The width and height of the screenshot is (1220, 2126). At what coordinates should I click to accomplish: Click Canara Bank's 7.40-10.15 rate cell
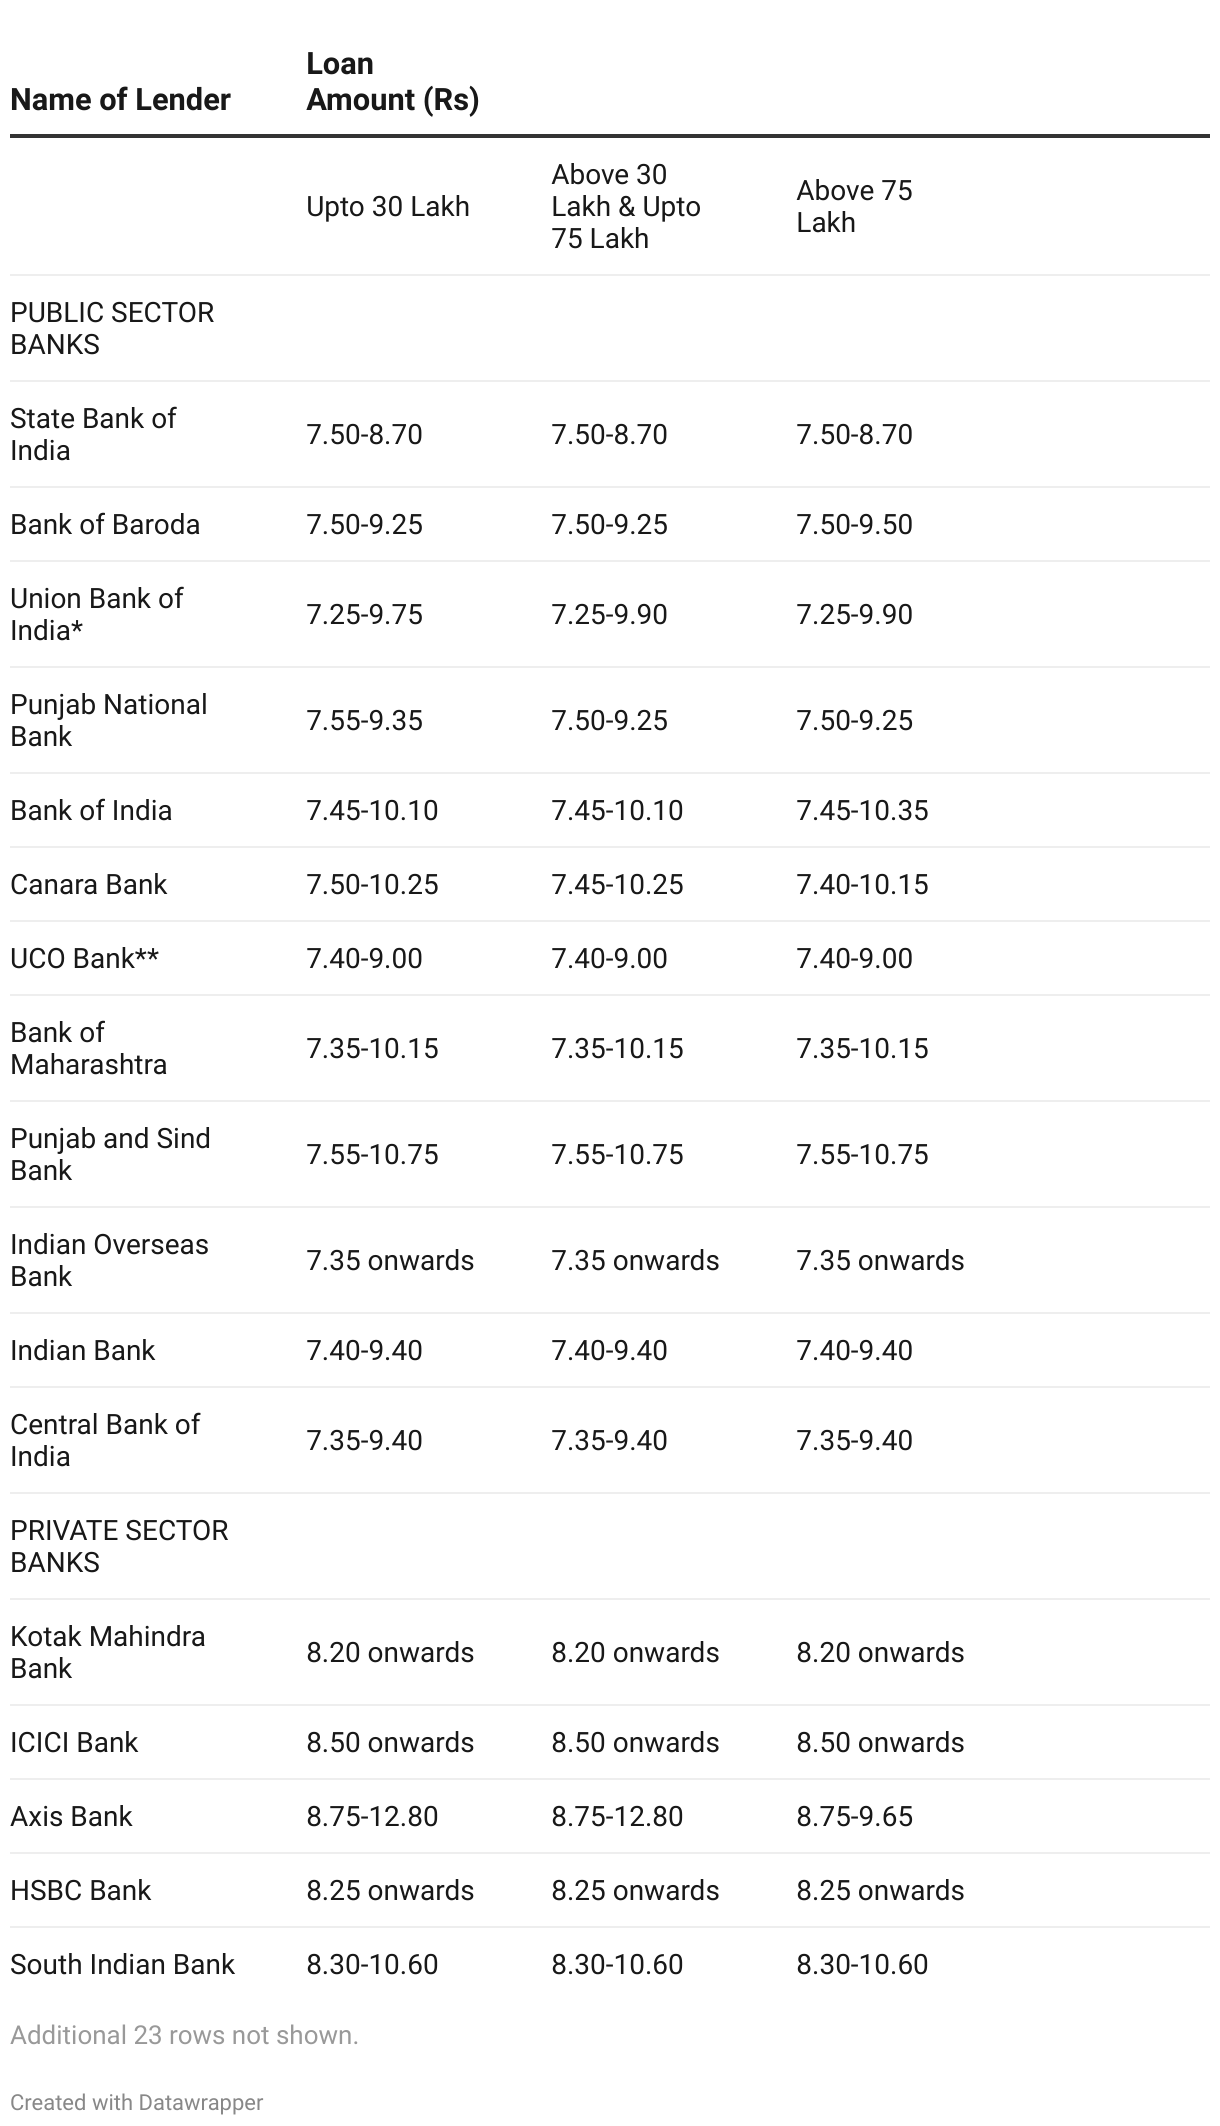click(862, 884)
